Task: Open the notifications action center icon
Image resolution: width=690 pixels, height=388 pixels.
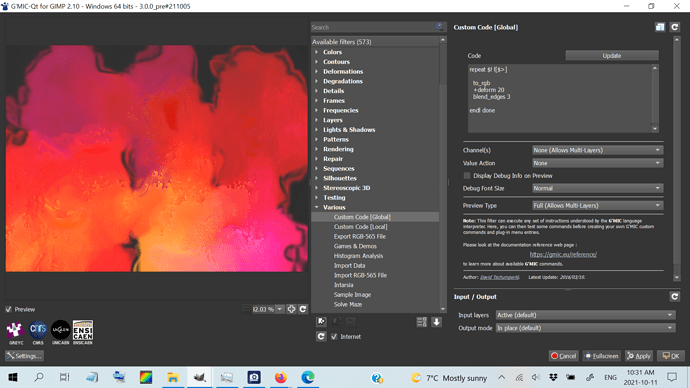Action: point(672,377)
